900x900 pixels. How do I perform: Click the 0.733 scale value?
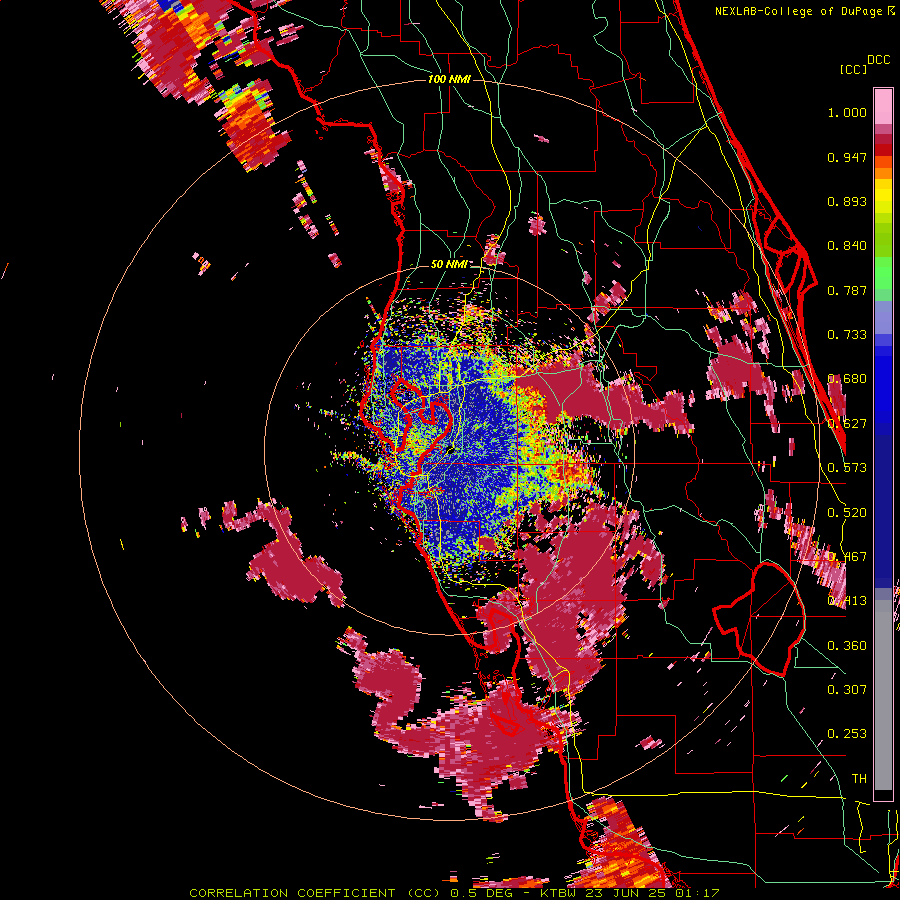(847, 335)
